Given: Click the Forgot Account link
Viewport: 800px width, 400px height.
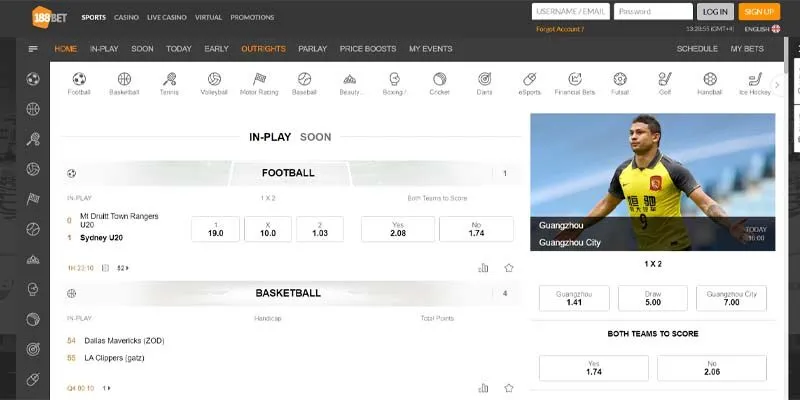Looking at the screenshot, I should pos(560,30).
